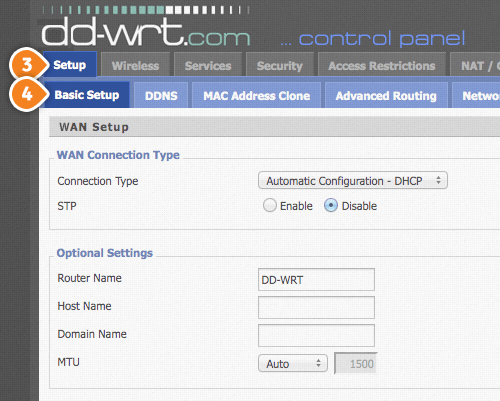Click the WAN Setup section header
Screen dimensions: 500x401
click(274, 127)
